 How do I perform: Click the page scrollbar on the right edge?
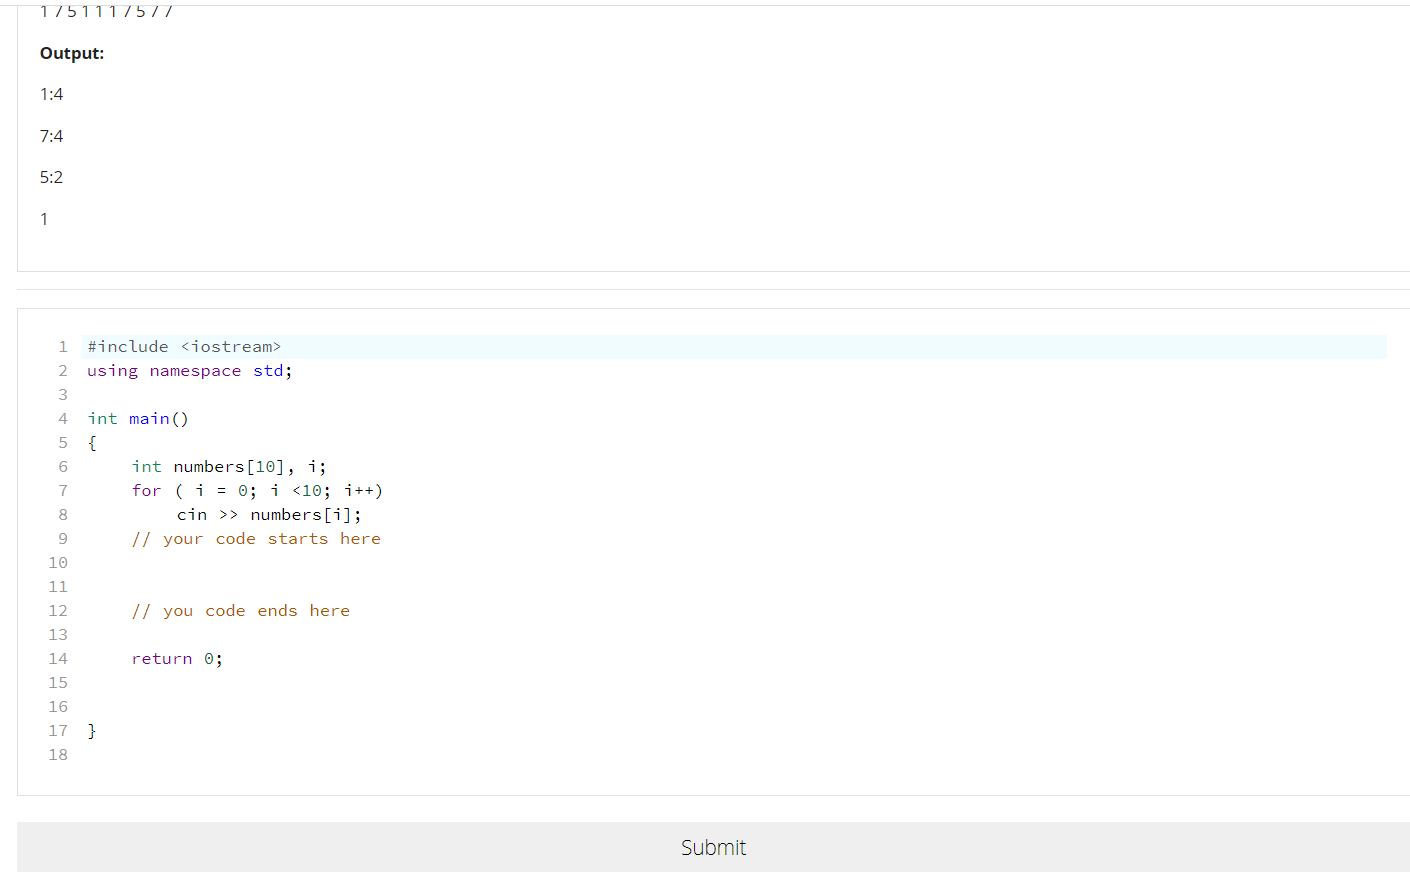click(1406, 400)
